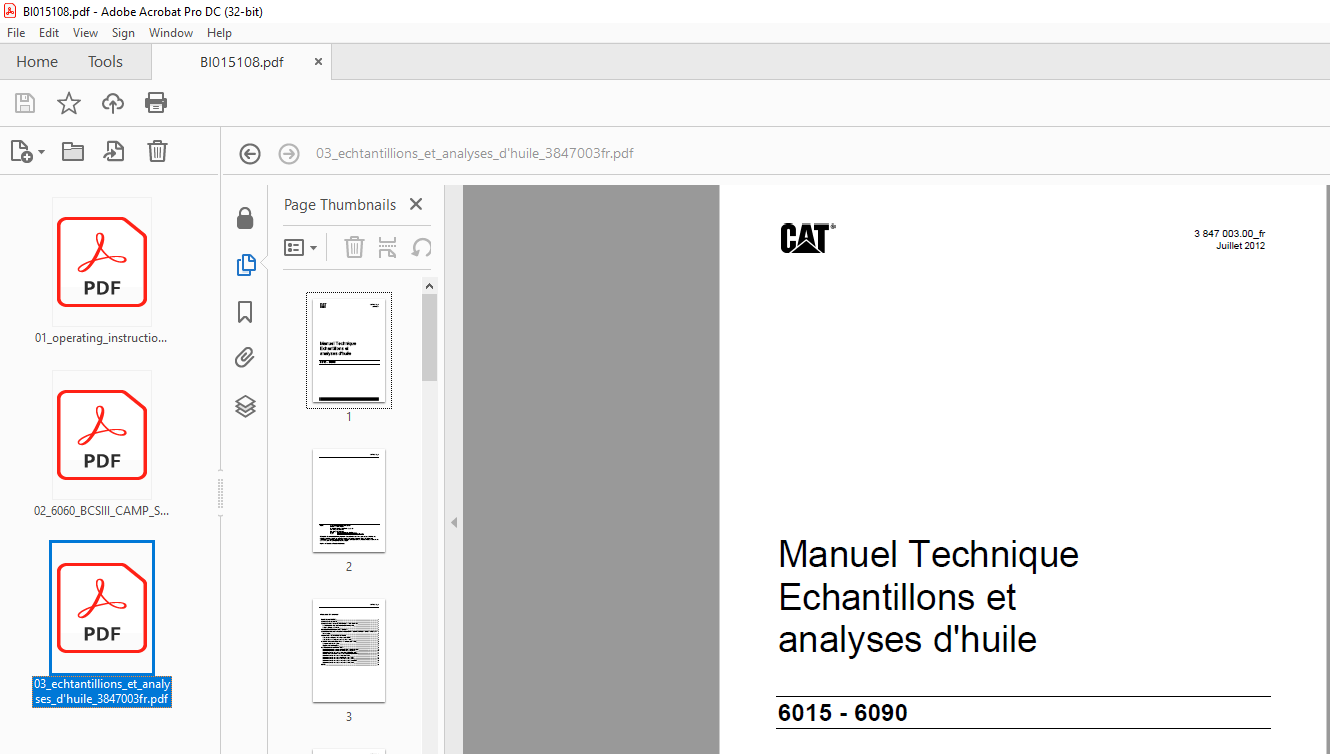
Task: Click the thumbnails panel scroll up arrow
Action: [429, 285]
